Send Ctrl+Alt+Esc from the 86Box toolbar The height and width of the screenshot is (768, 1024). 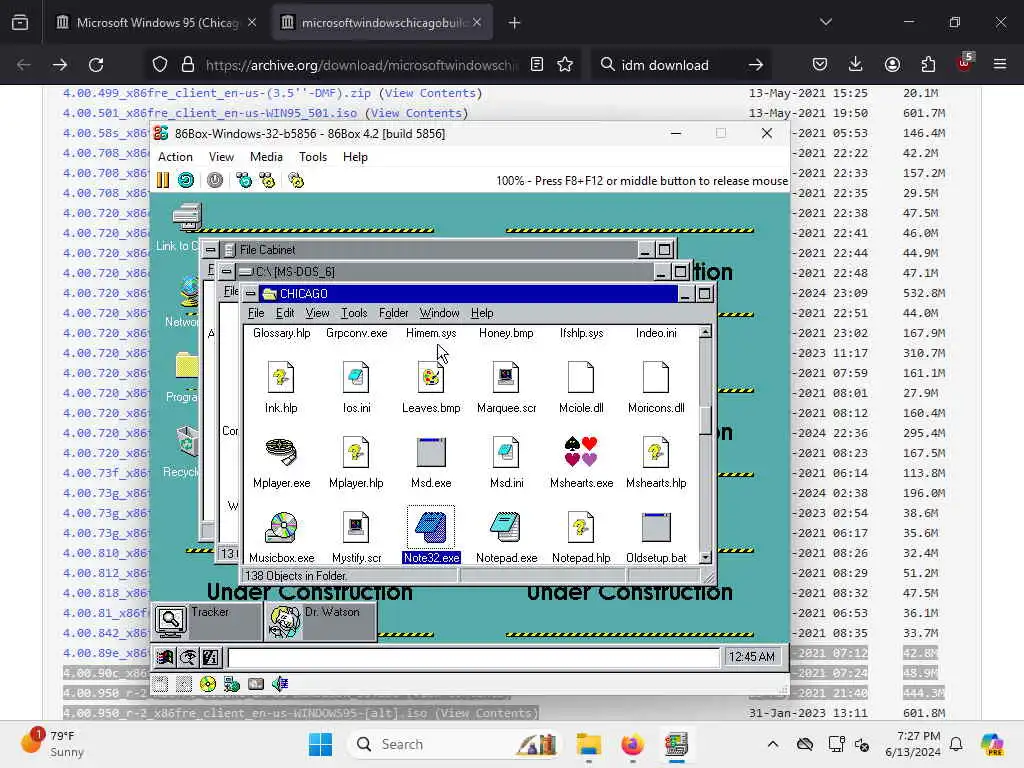(267, 180)
